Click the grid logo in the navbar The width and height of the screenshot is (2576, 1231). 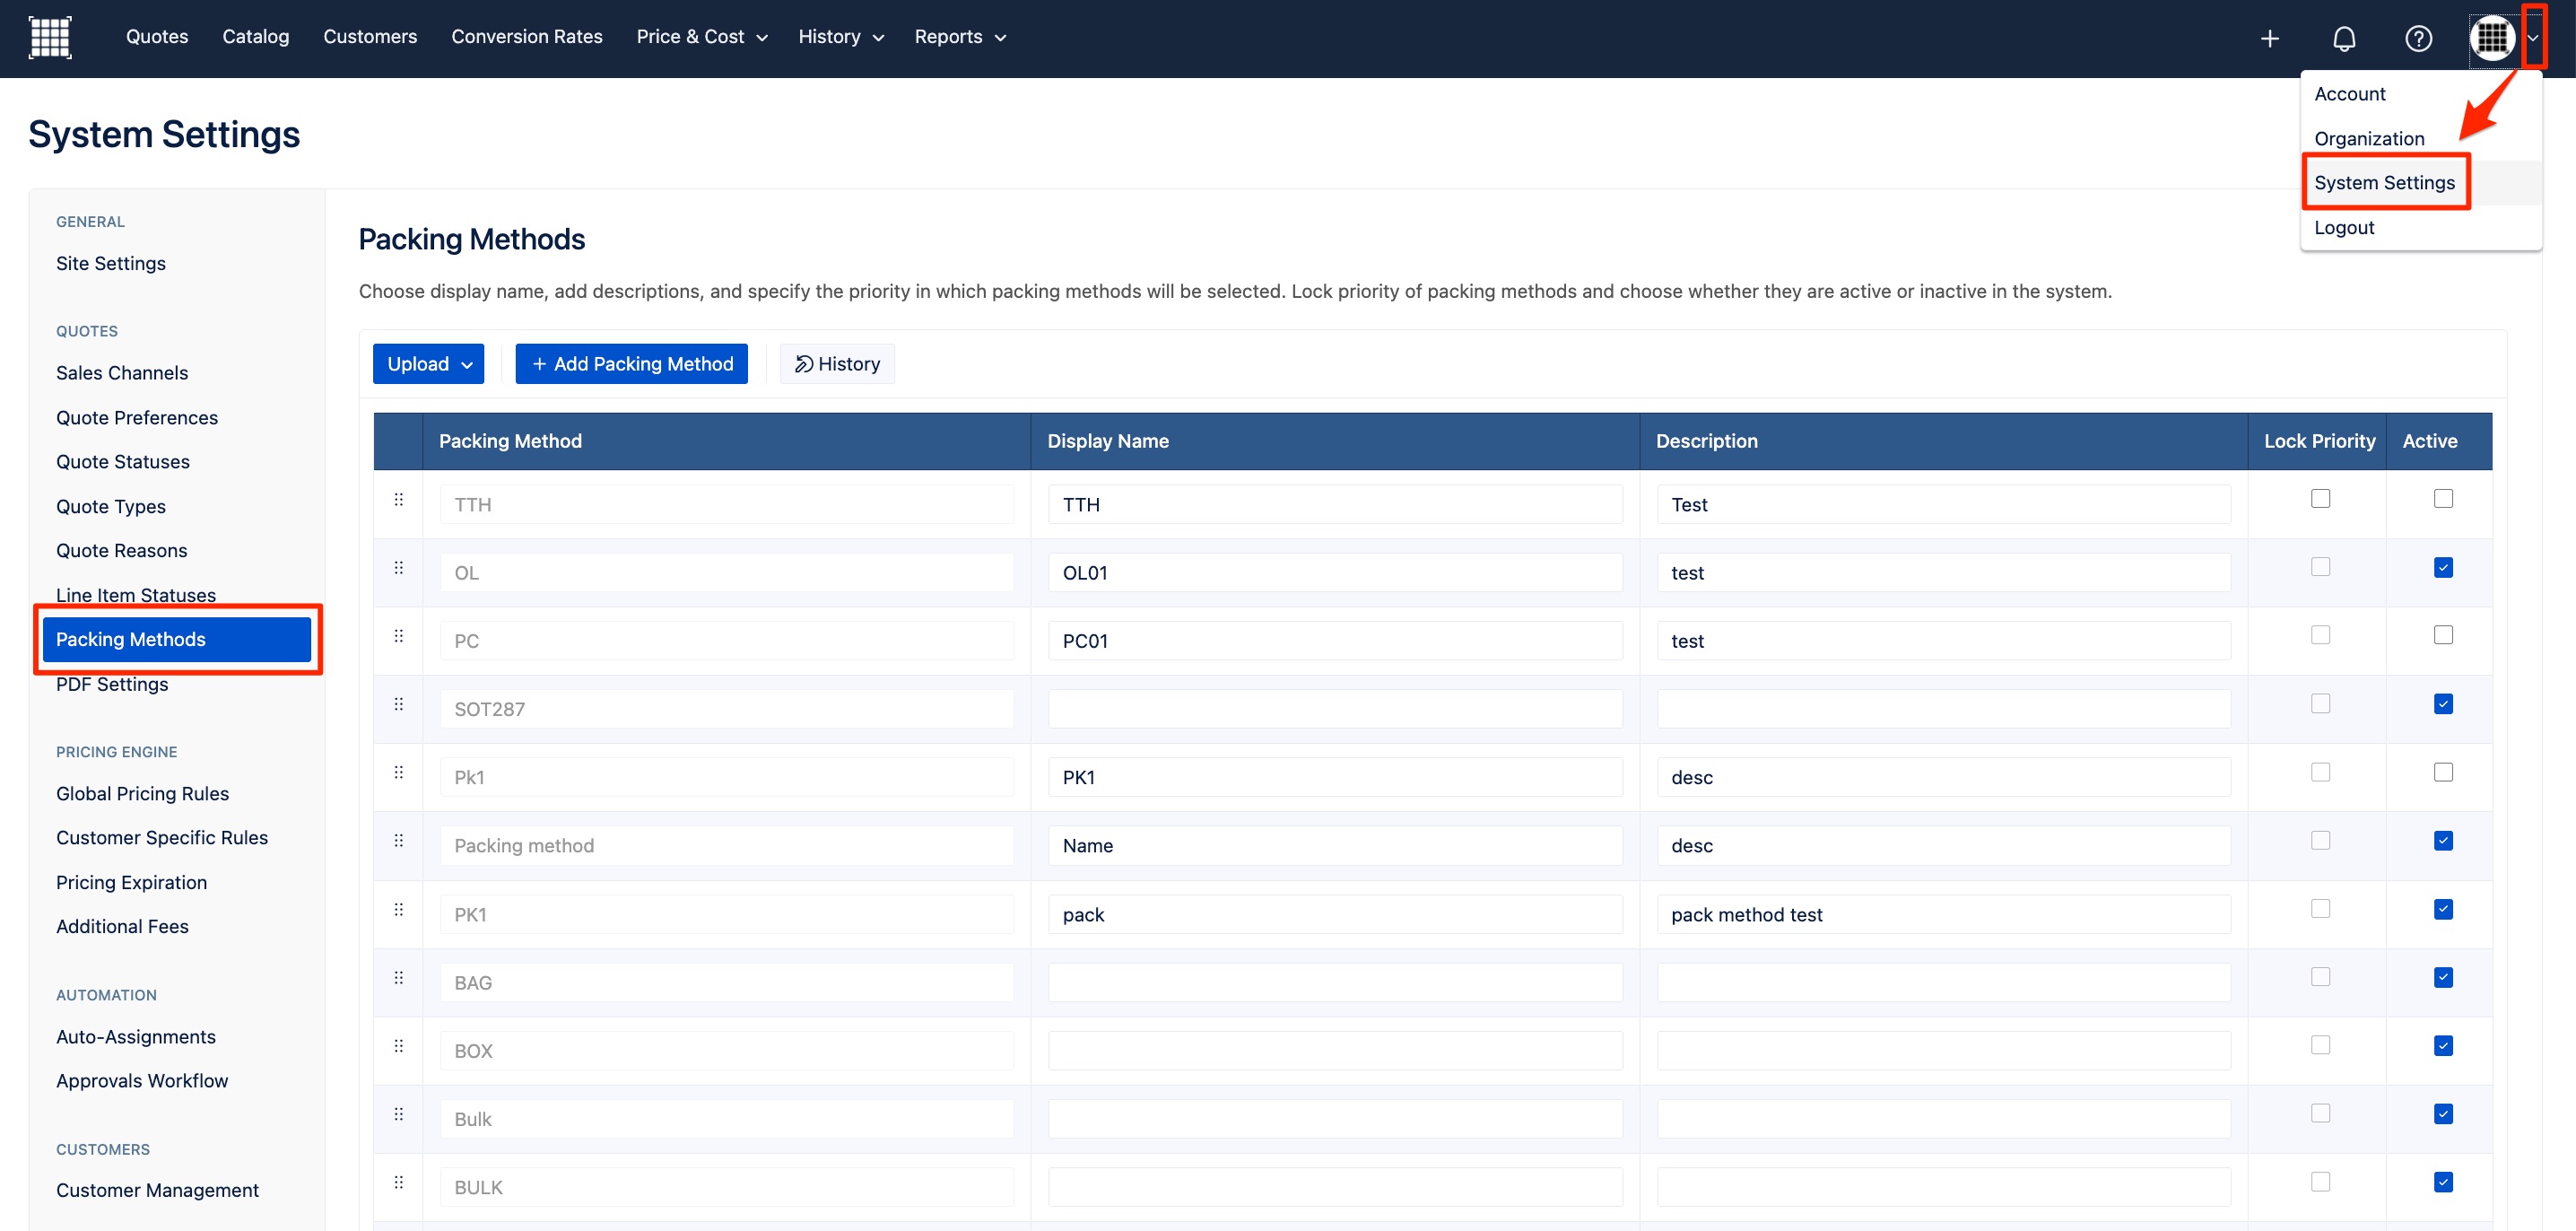click(50, 37)
